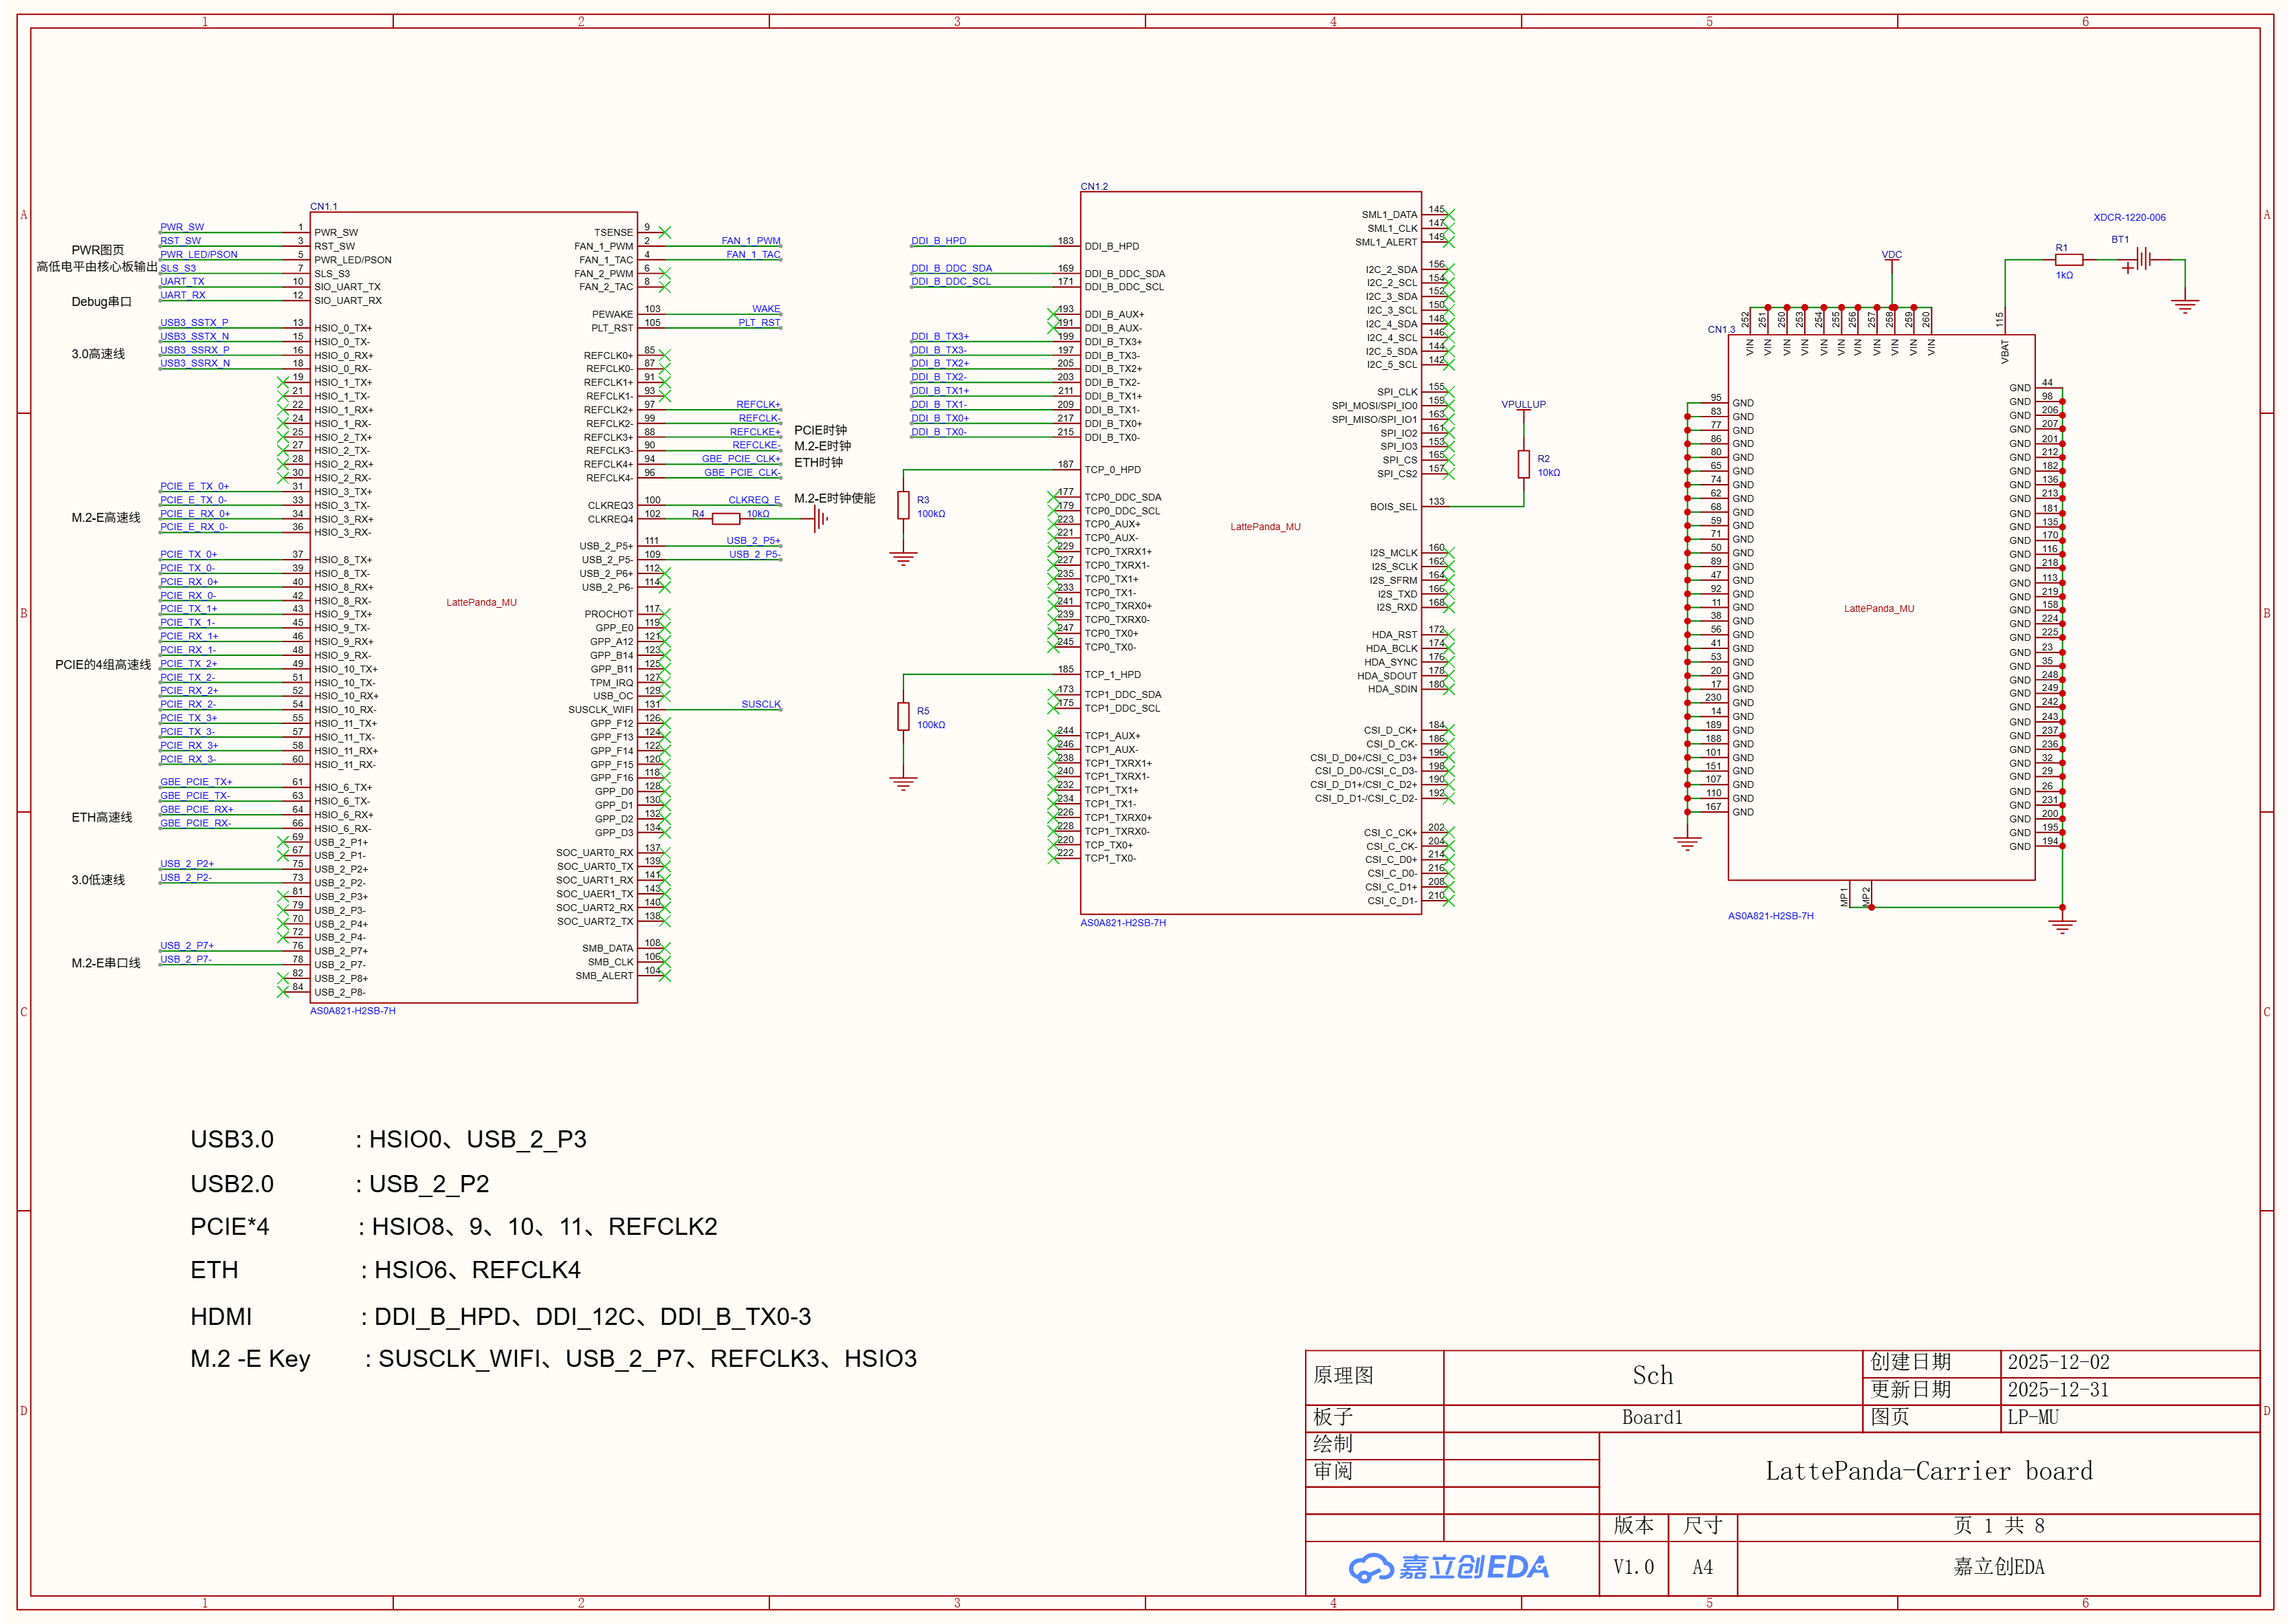Screen dimensions: 2291x1624
Task: Click the M.2-E串口线 annotation
Action: [x=106, y=963]
